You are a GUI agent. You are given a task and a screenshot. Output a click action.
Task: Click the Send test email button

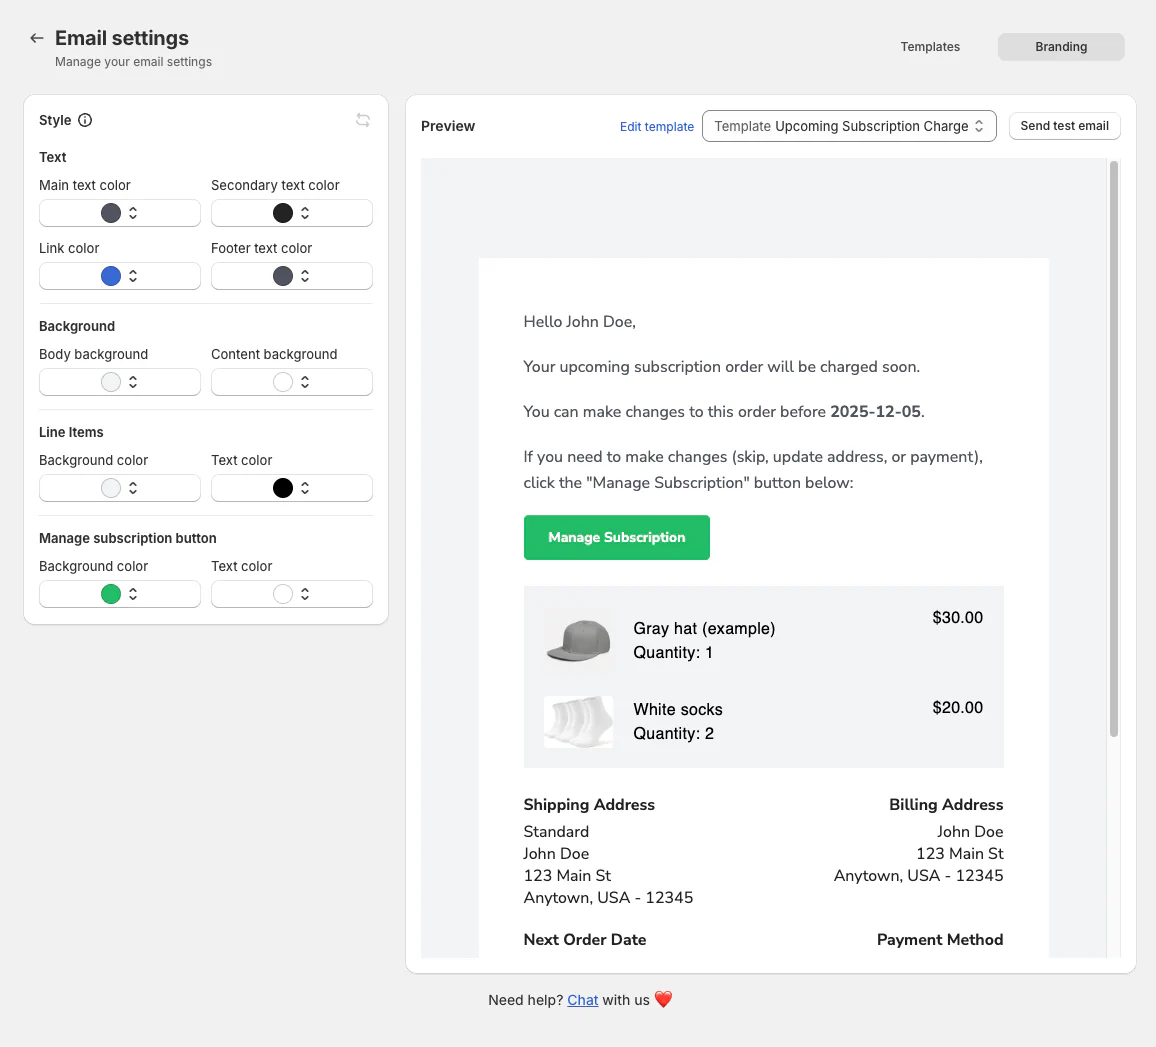tap(1064, 126)
